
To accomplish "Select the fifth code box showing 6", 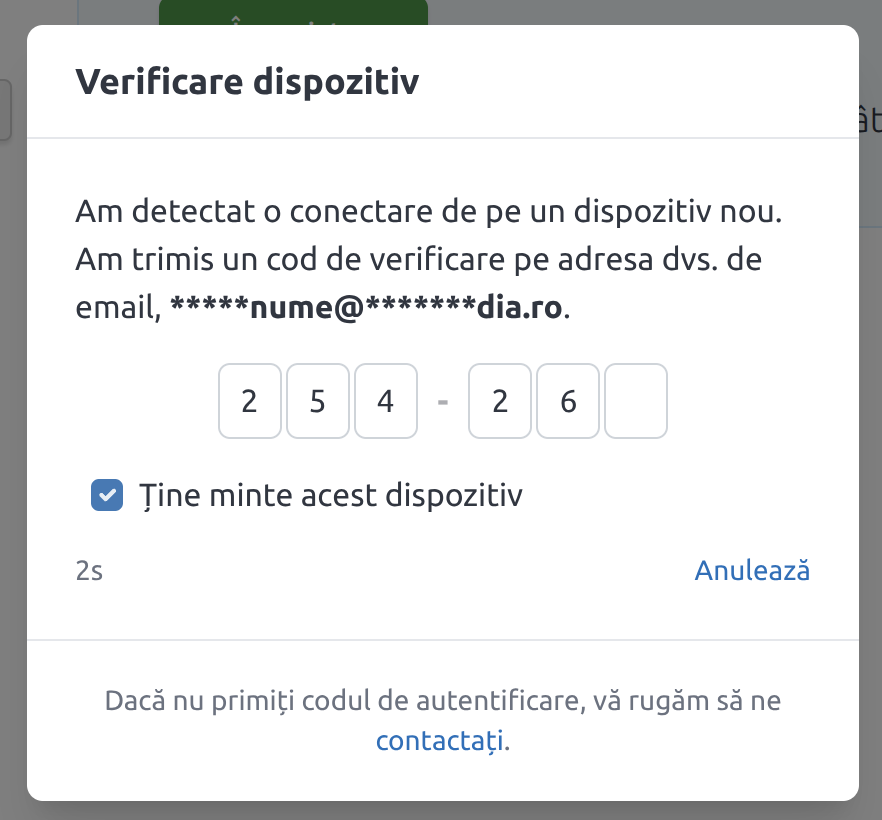I will coord(568,401).
